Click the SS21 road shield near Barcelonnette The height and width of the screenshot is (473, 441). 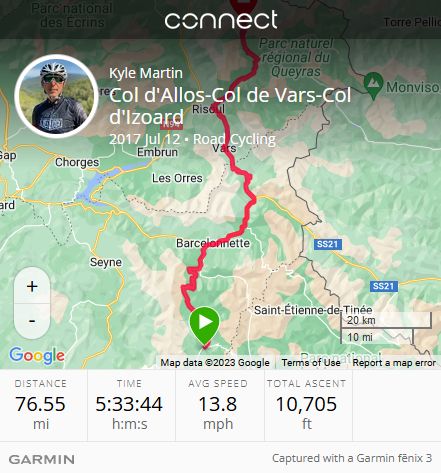327,244
